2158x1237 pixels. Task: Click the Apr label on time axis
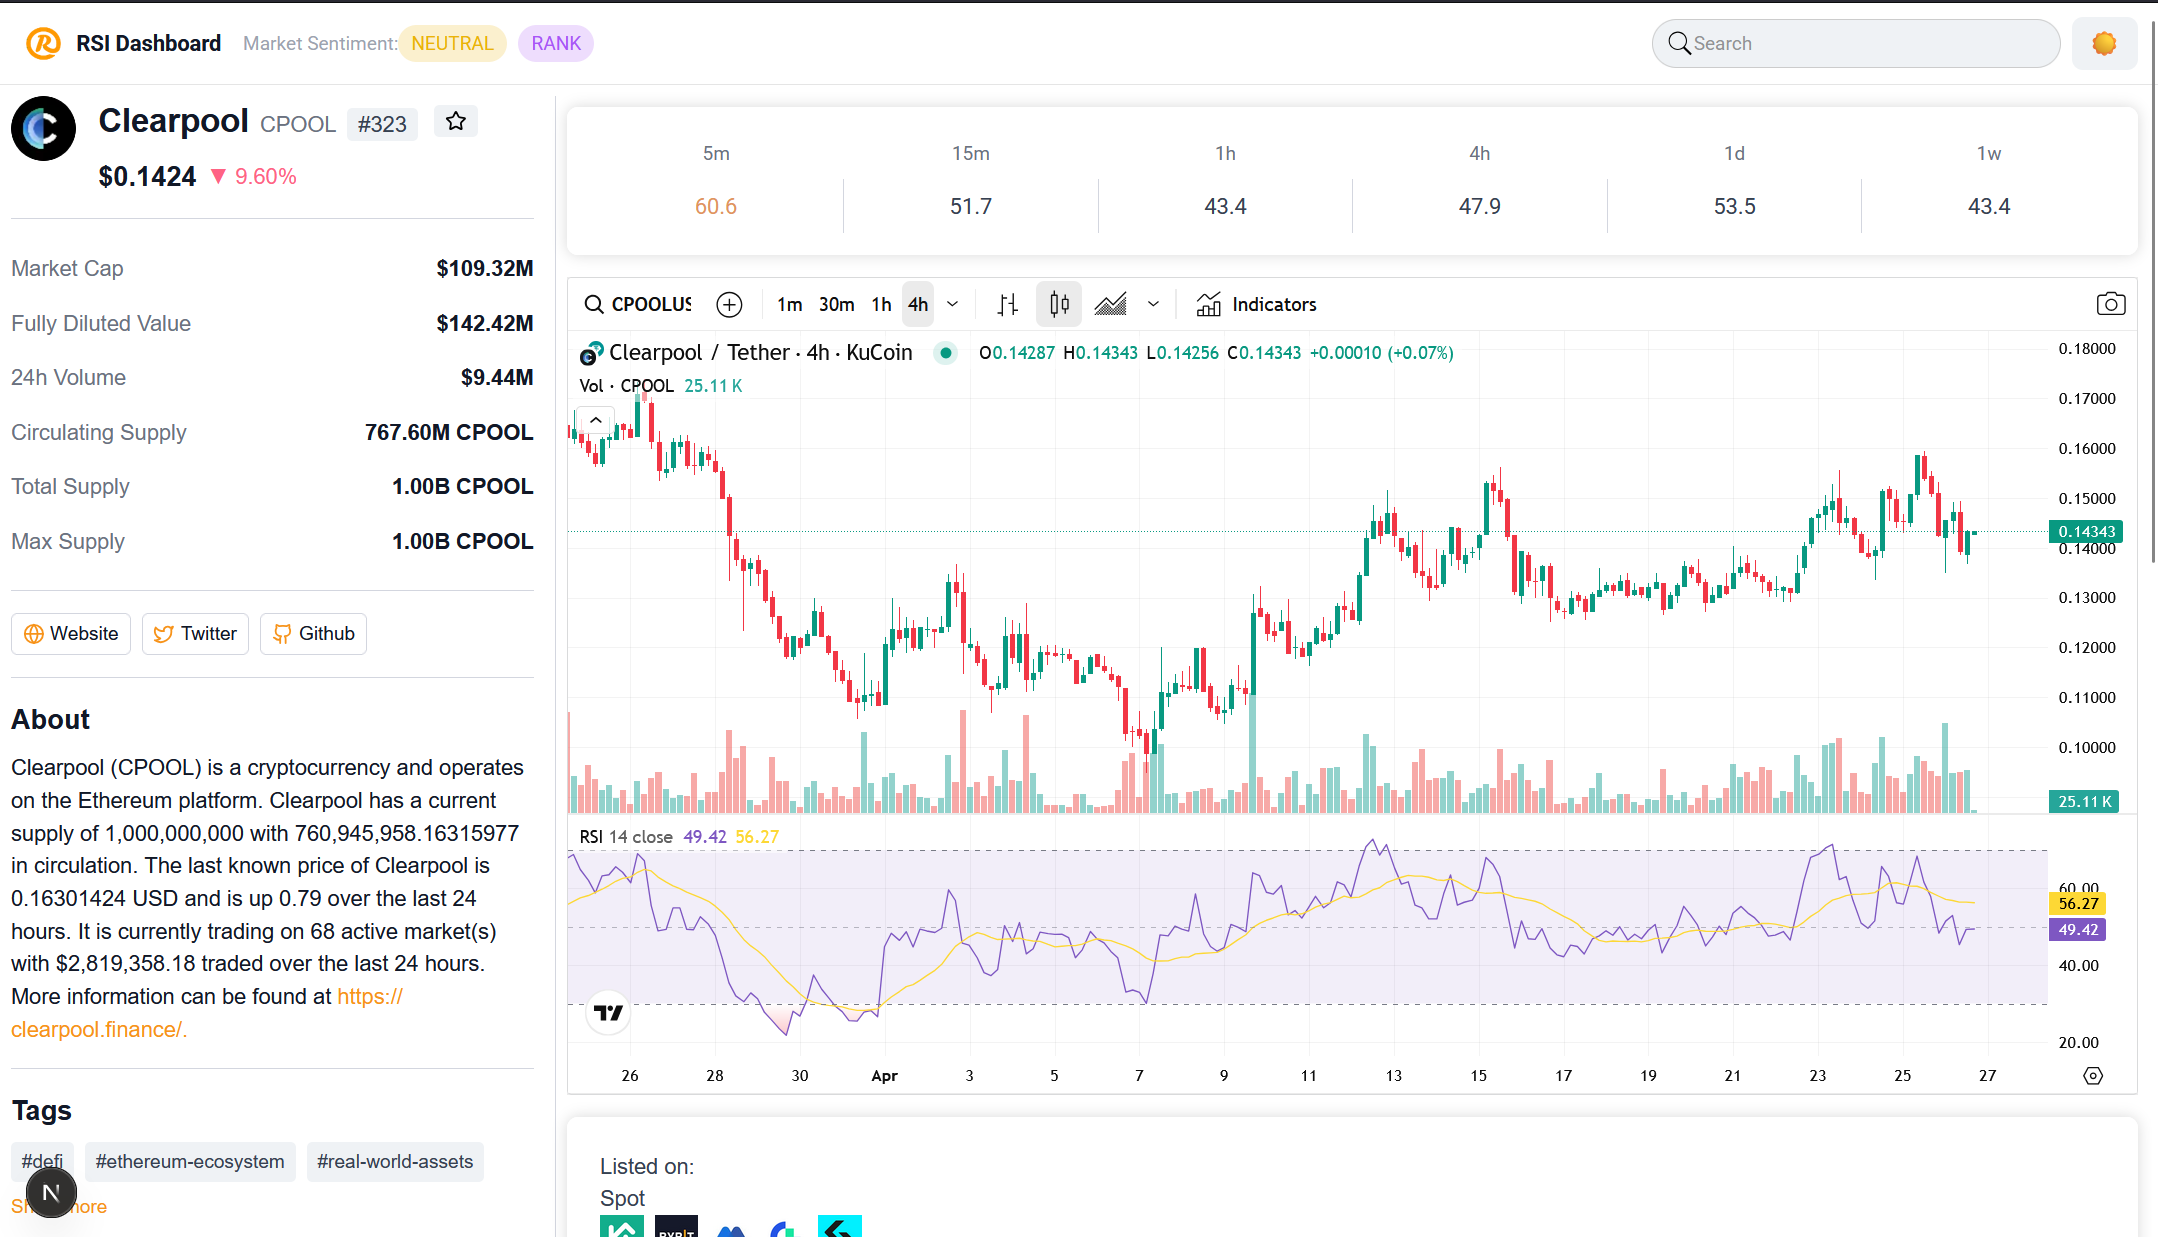coord(884,1076)
